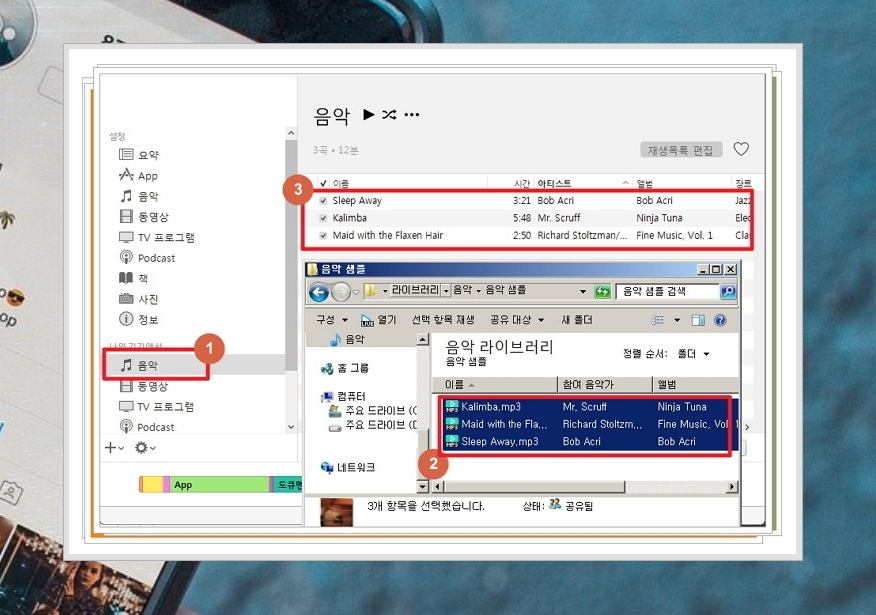Select Podcast under the device section
The width and height of the screenshot is (876, 615).
pyautogui.click(x=147, y=427)
